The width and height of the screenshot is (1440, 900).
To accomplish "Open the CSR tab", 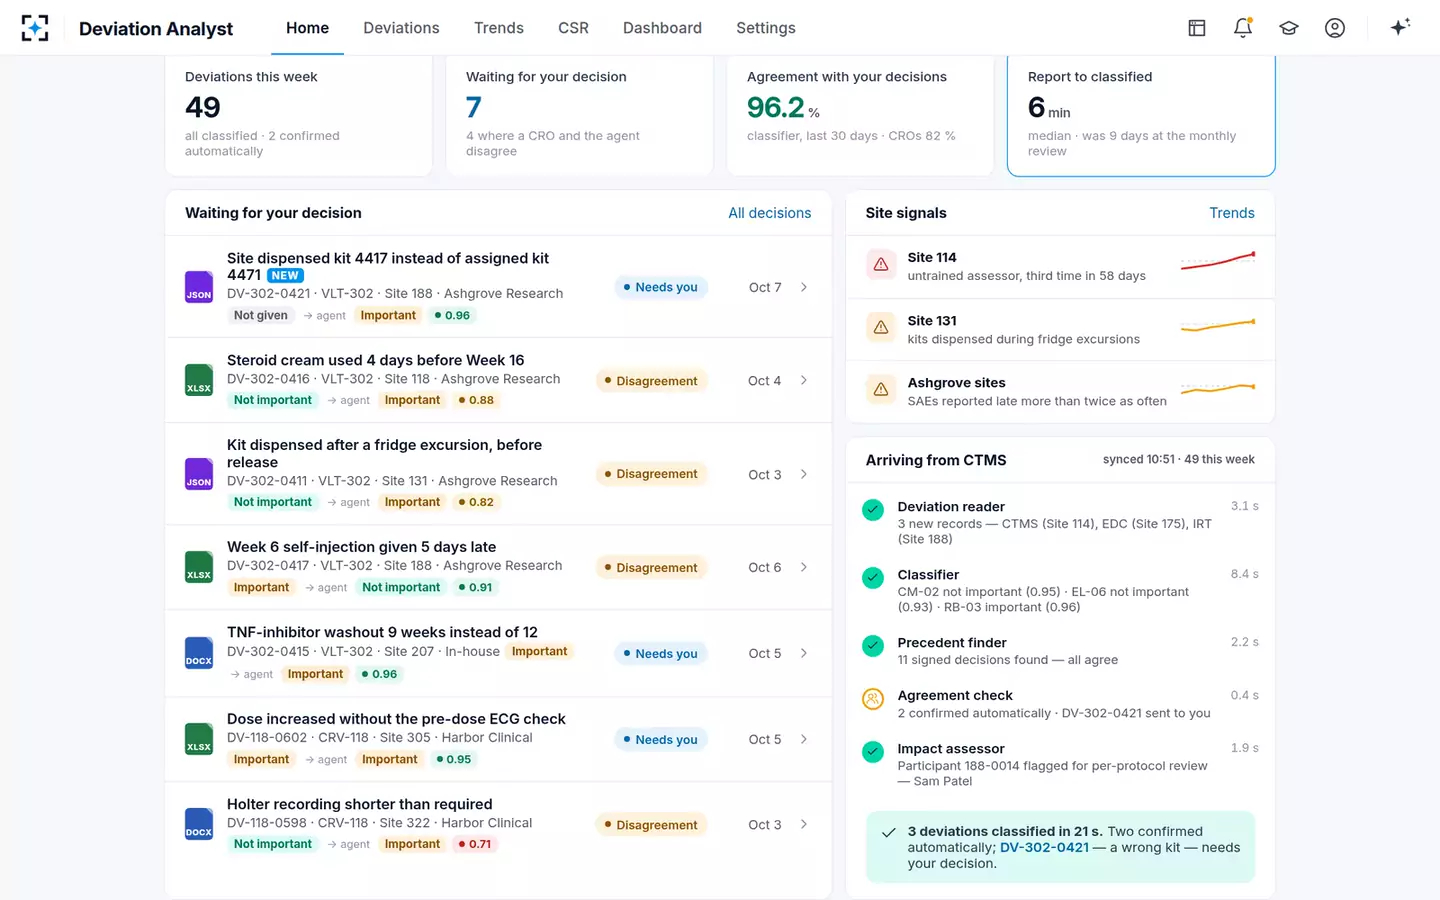I will pos(573,28).
